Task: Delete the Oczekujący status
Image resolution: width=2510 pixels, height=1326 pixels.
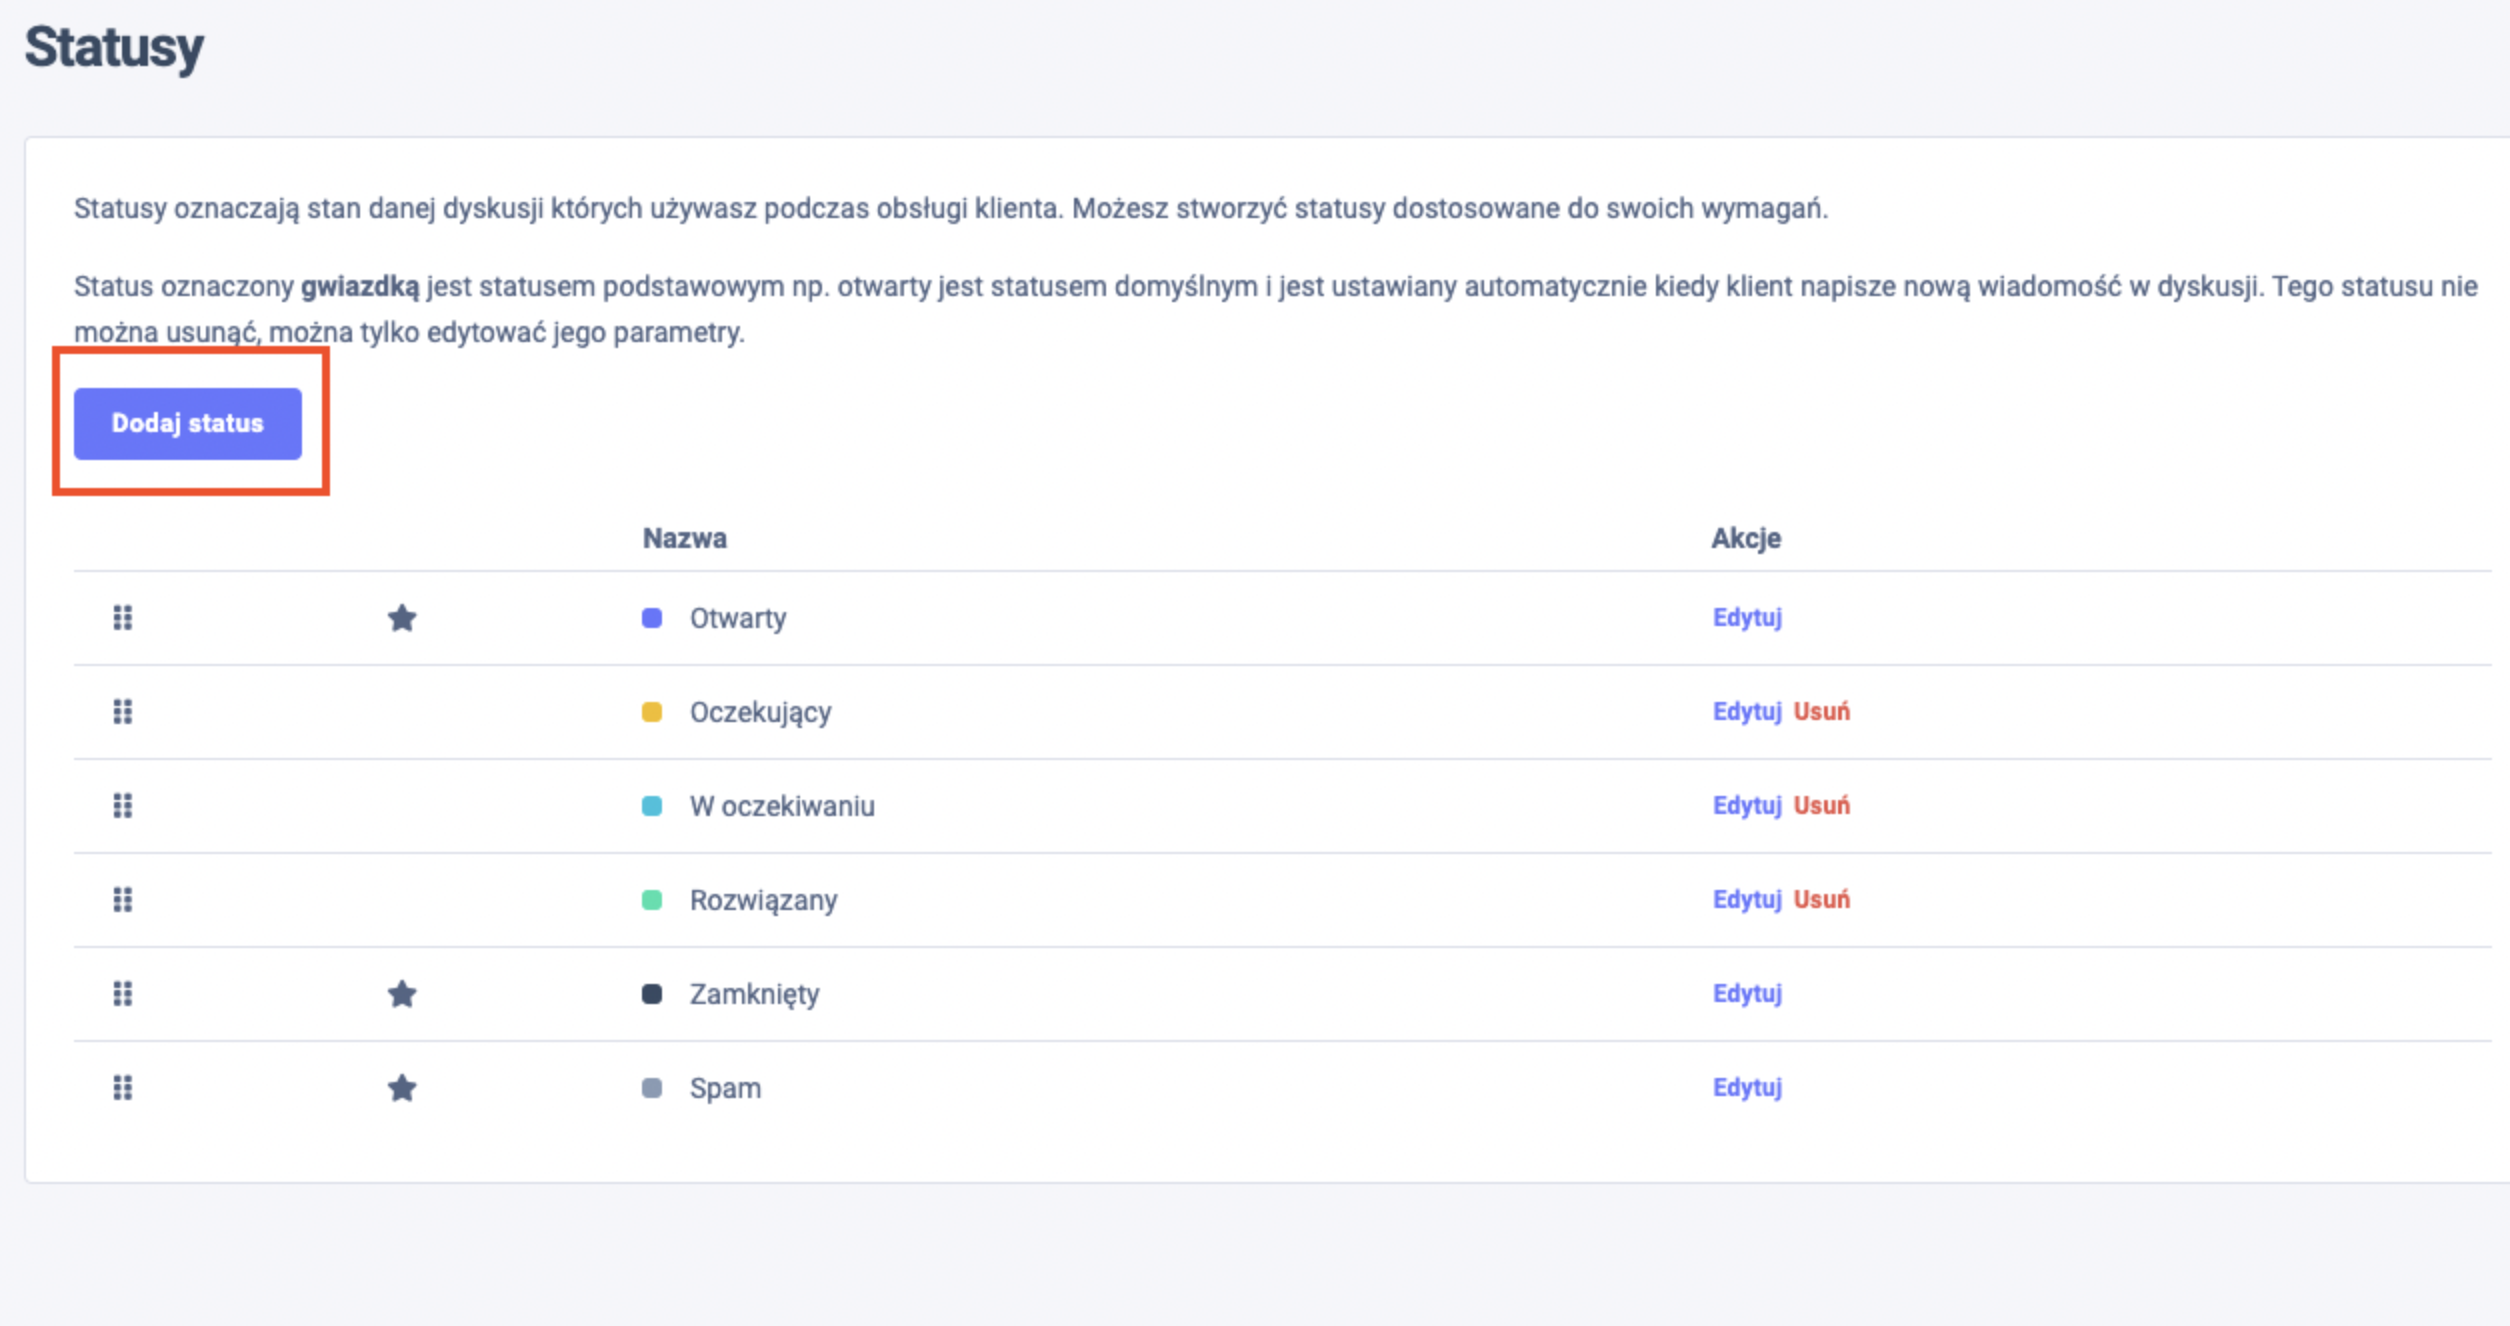Action: tap(1821, 712)
